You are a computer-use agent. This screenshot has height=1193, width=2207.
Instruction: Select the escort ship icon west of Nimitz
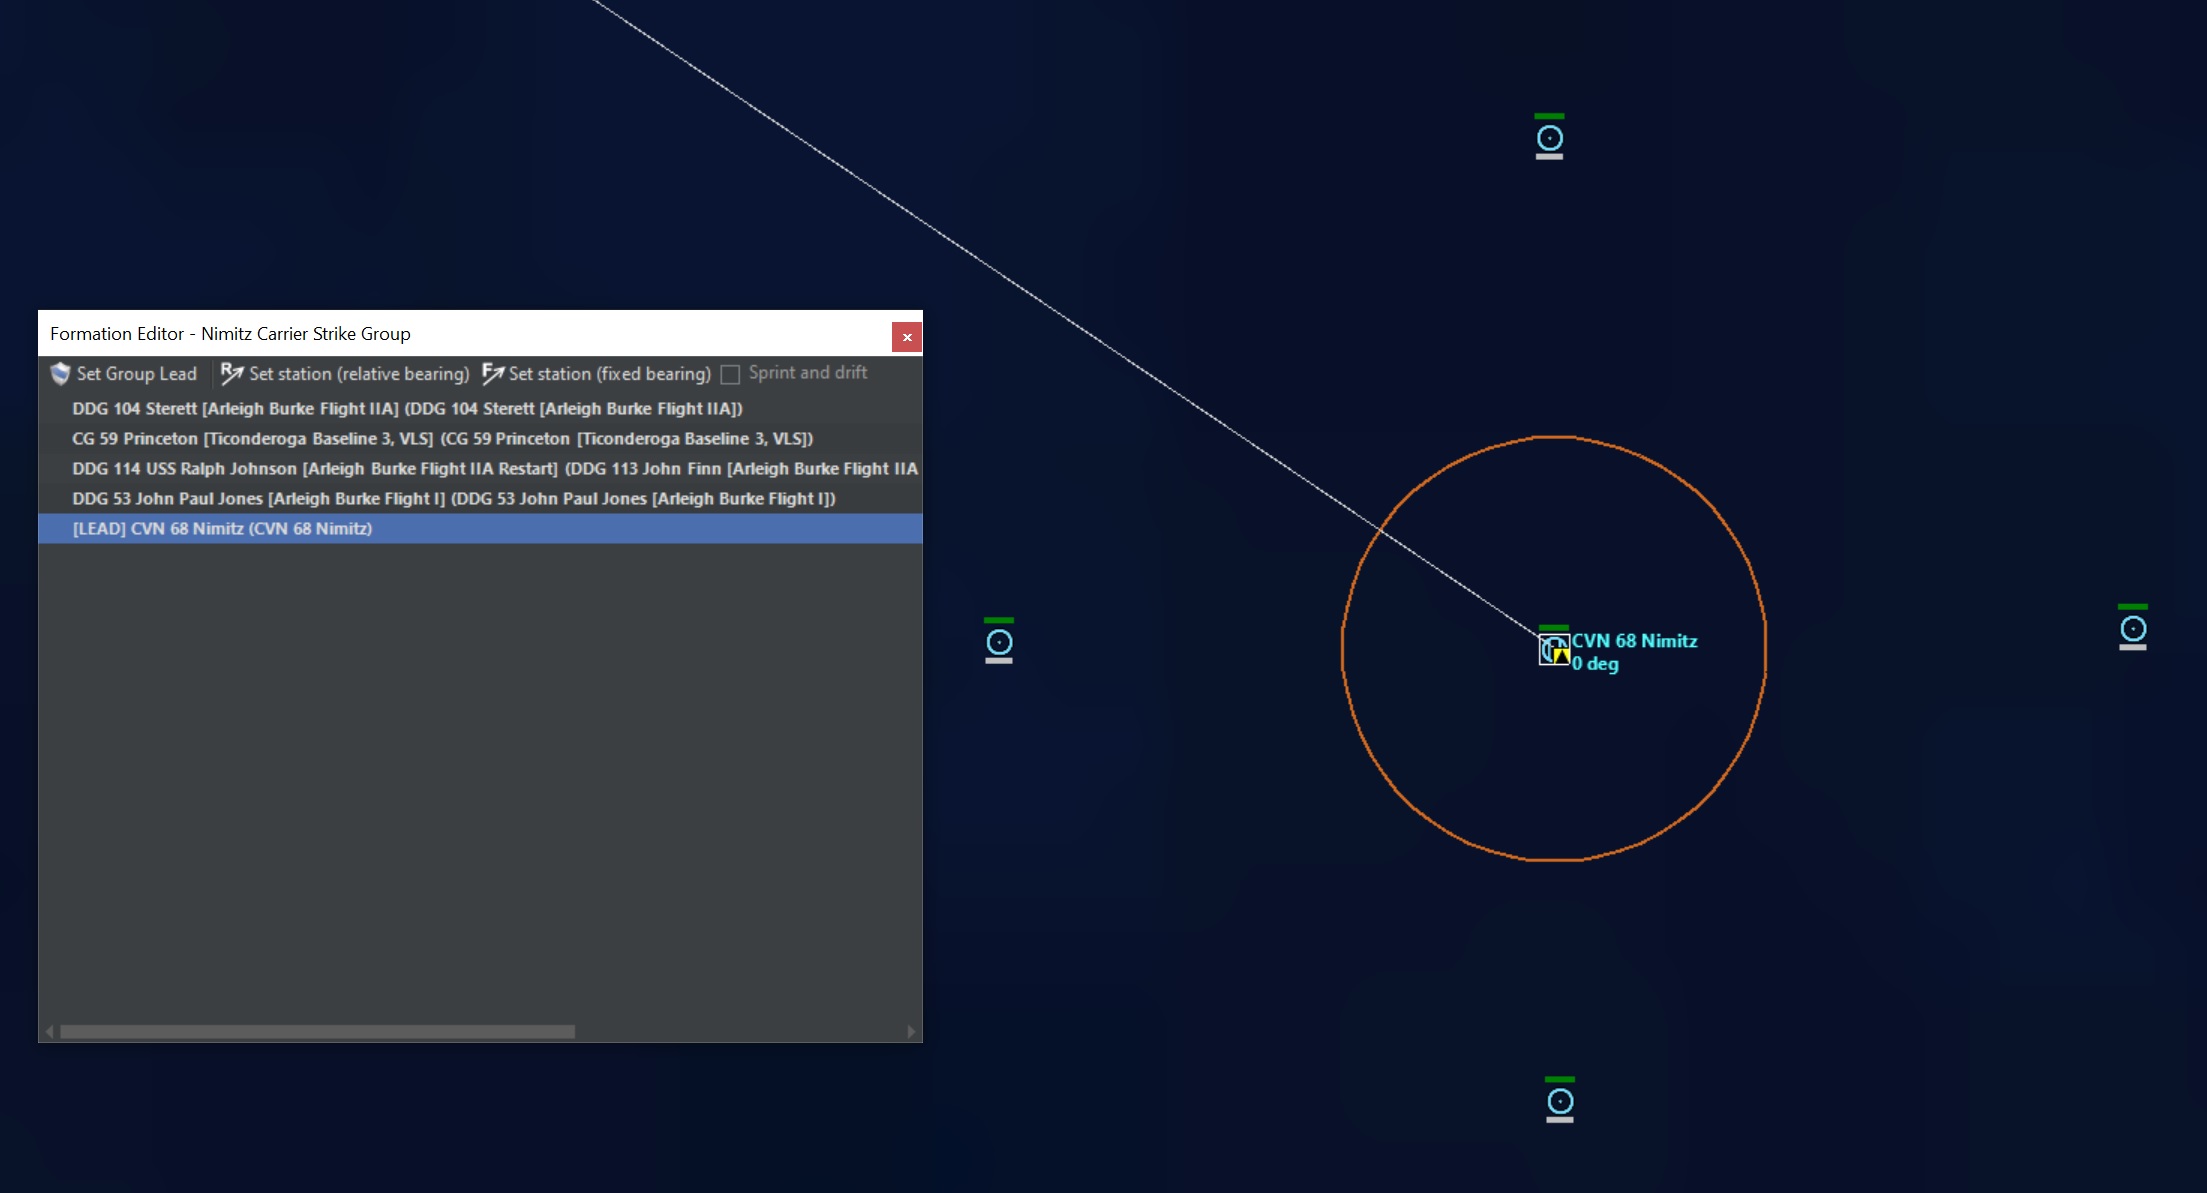[x=999, y=641]
